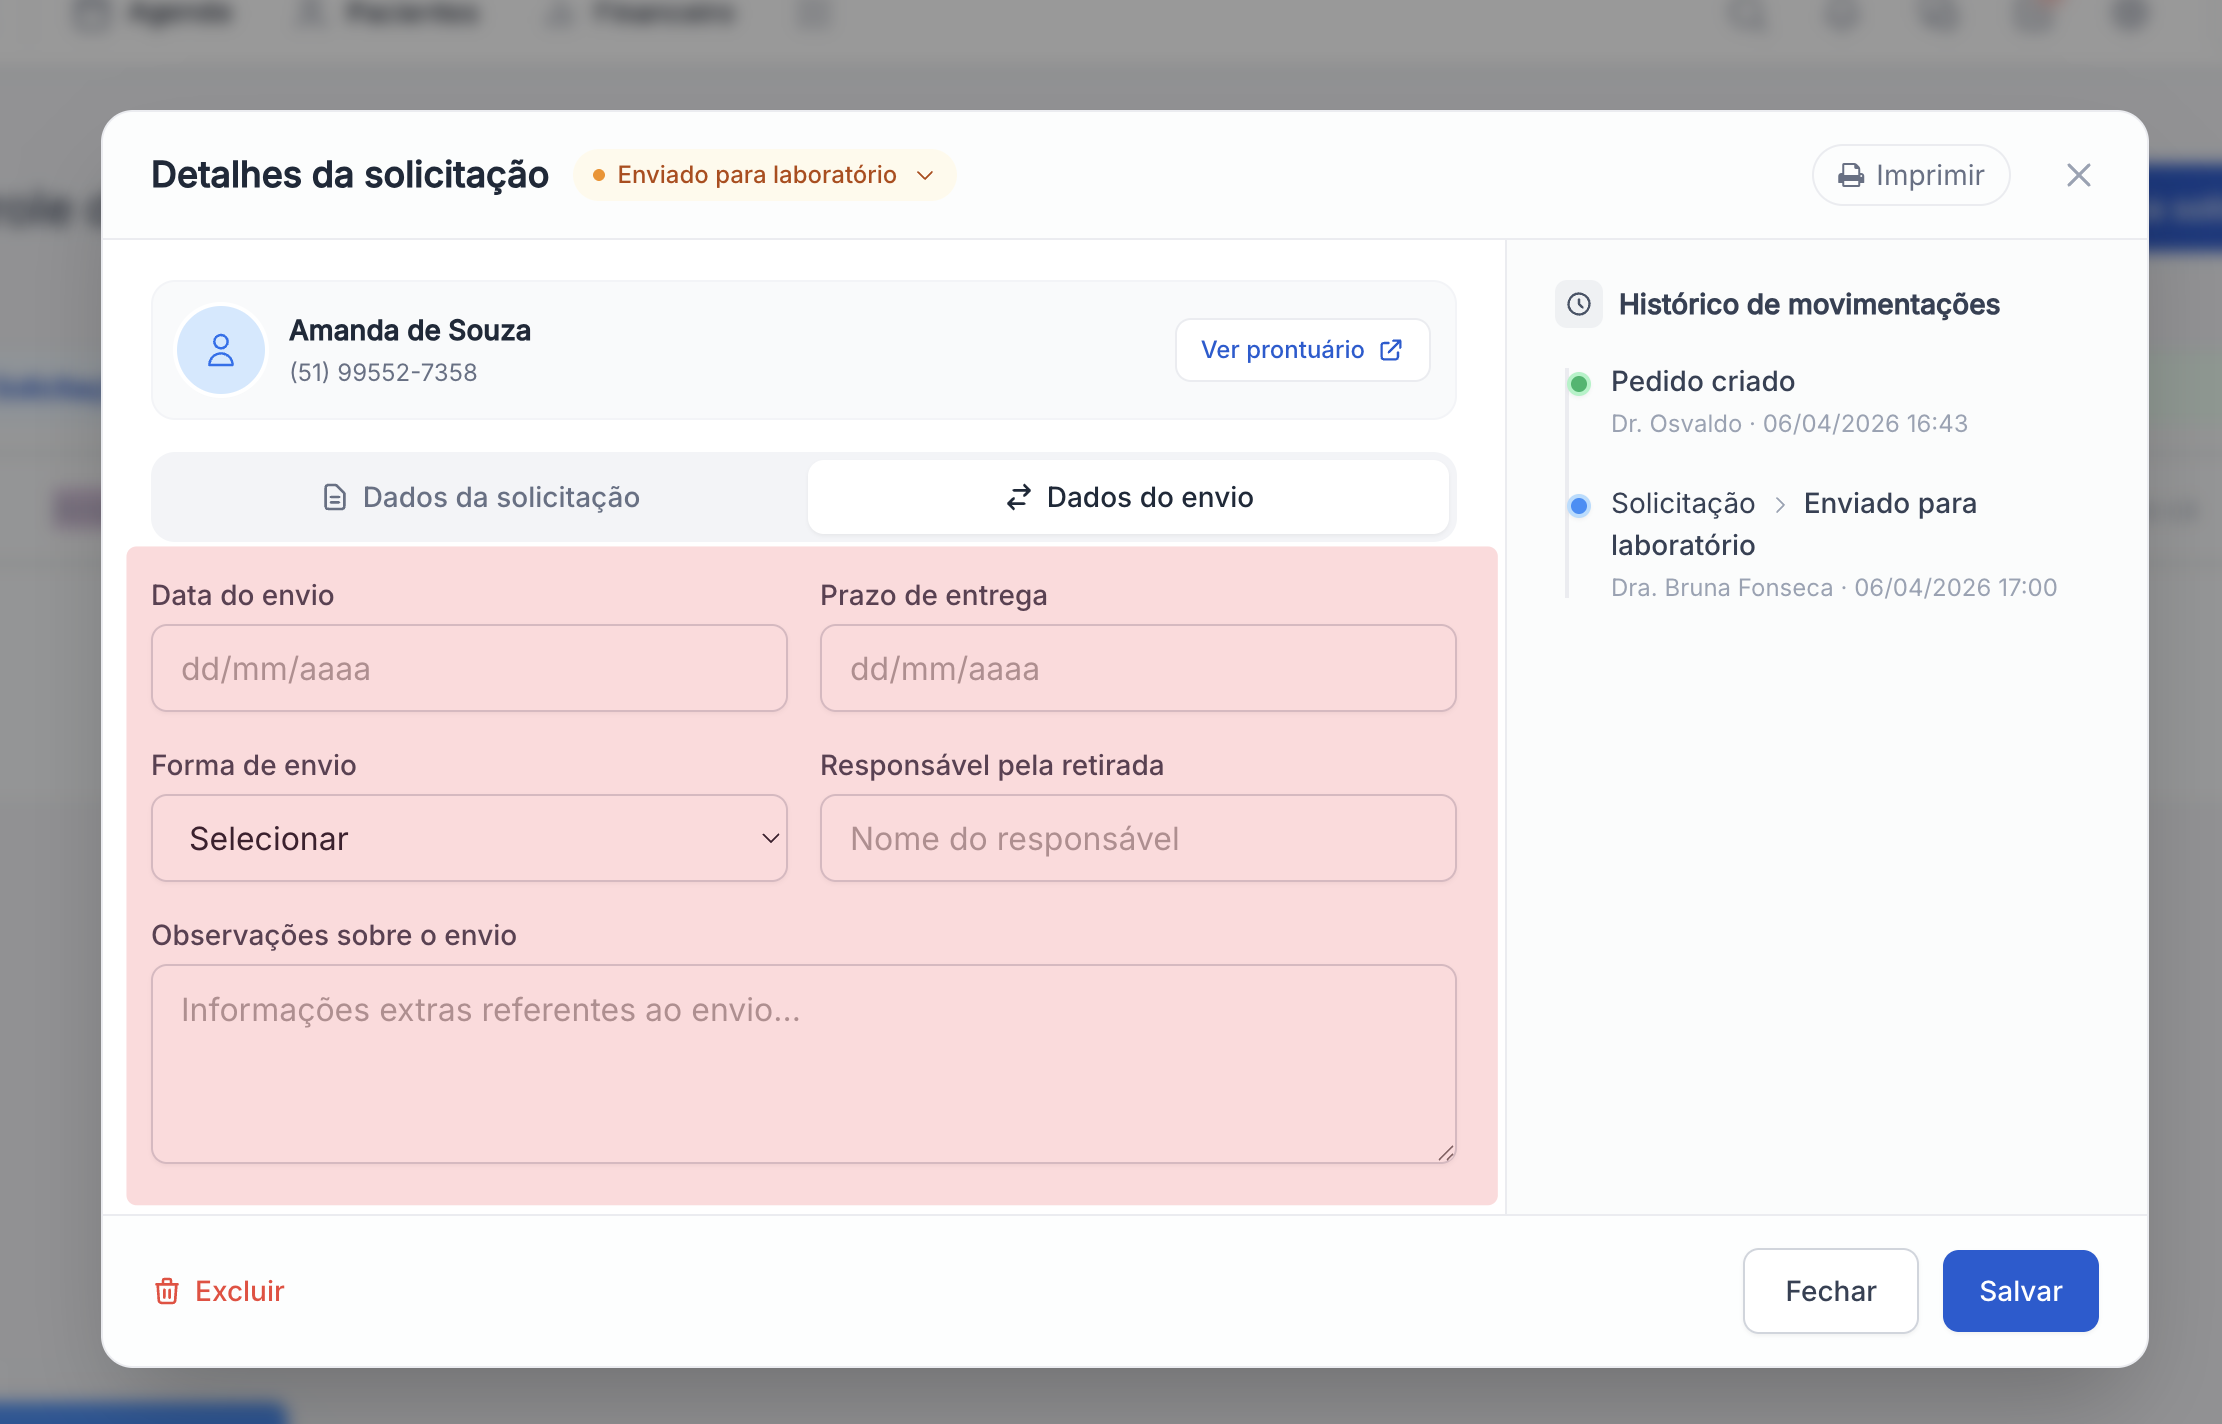This screenshot has width=2222, height=1424.
Task: Click the Fechar button
Action: [x=1830, y=1291]
